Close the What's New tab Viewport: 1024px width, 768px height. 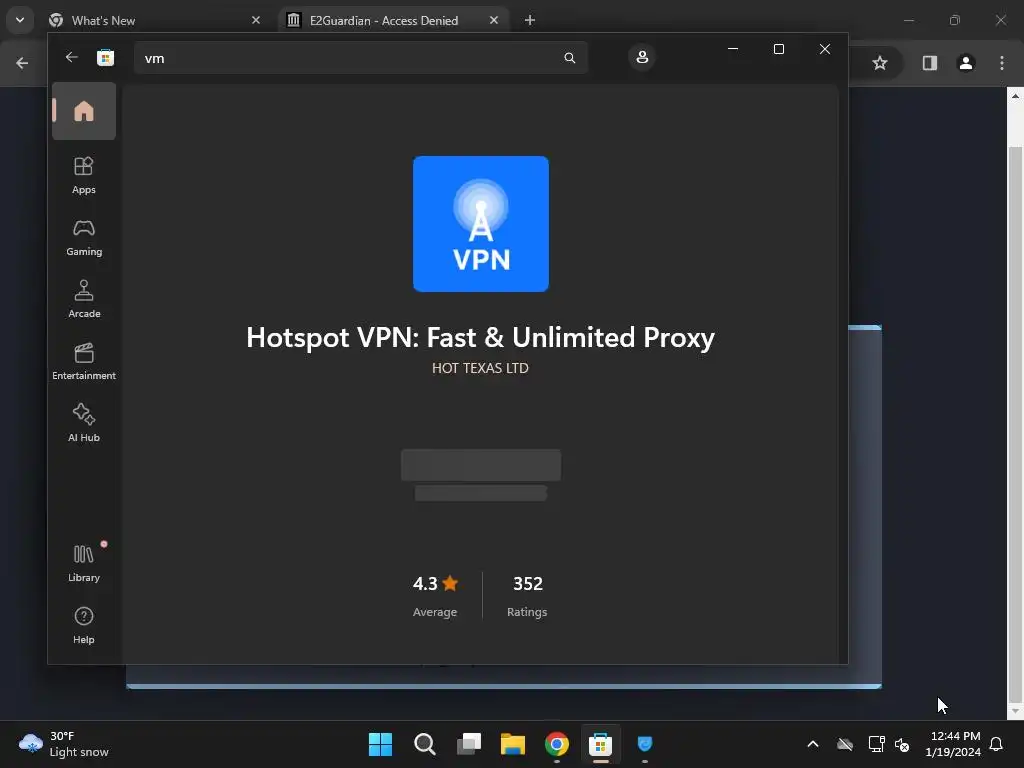[256, 20]
